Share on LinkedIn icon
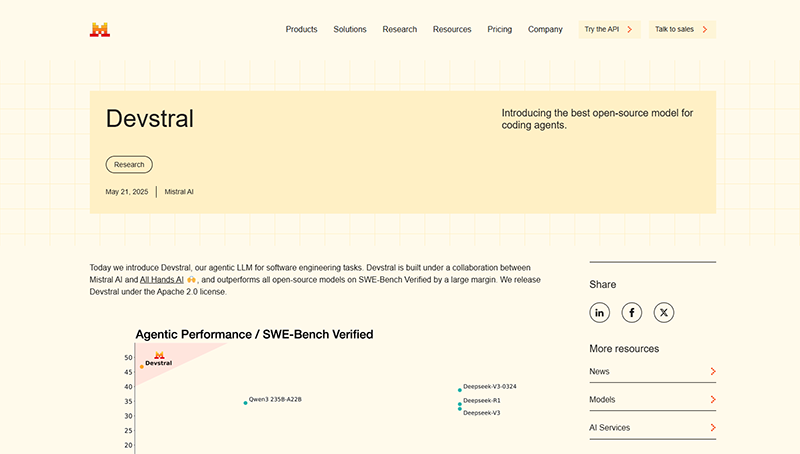Image resolution: width=800 pixels, height=454 pixels. point(599,313)
